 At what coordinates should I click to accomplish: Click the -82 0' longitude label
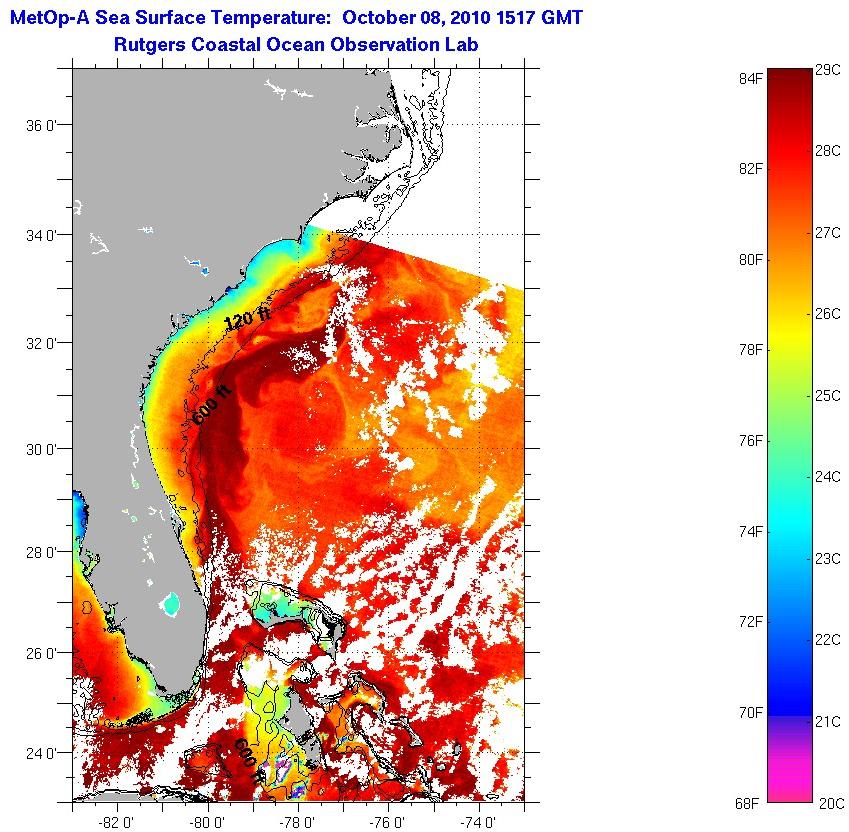coord(116,822)
